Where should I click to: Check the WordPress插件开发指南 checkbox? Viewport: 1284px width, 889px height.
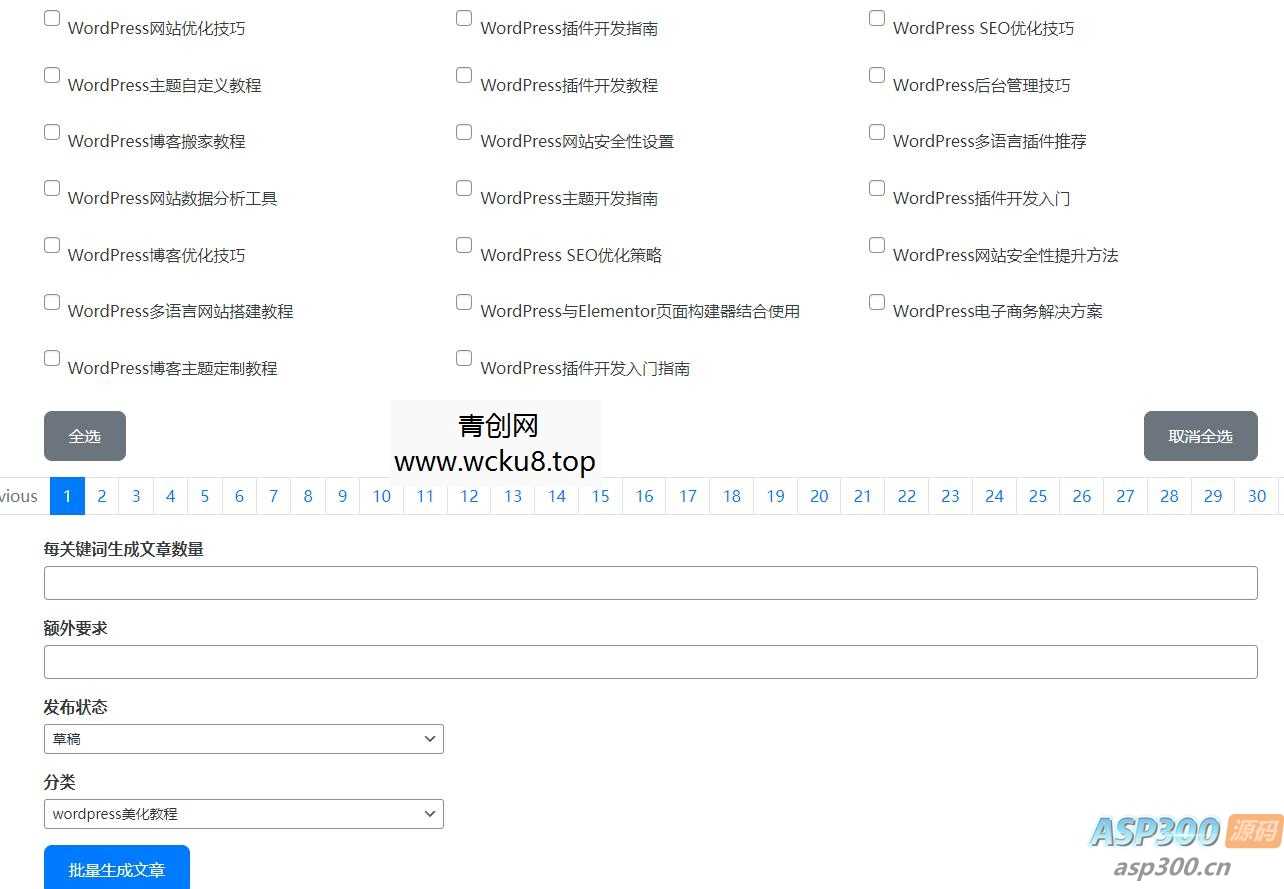coord(463,17)
